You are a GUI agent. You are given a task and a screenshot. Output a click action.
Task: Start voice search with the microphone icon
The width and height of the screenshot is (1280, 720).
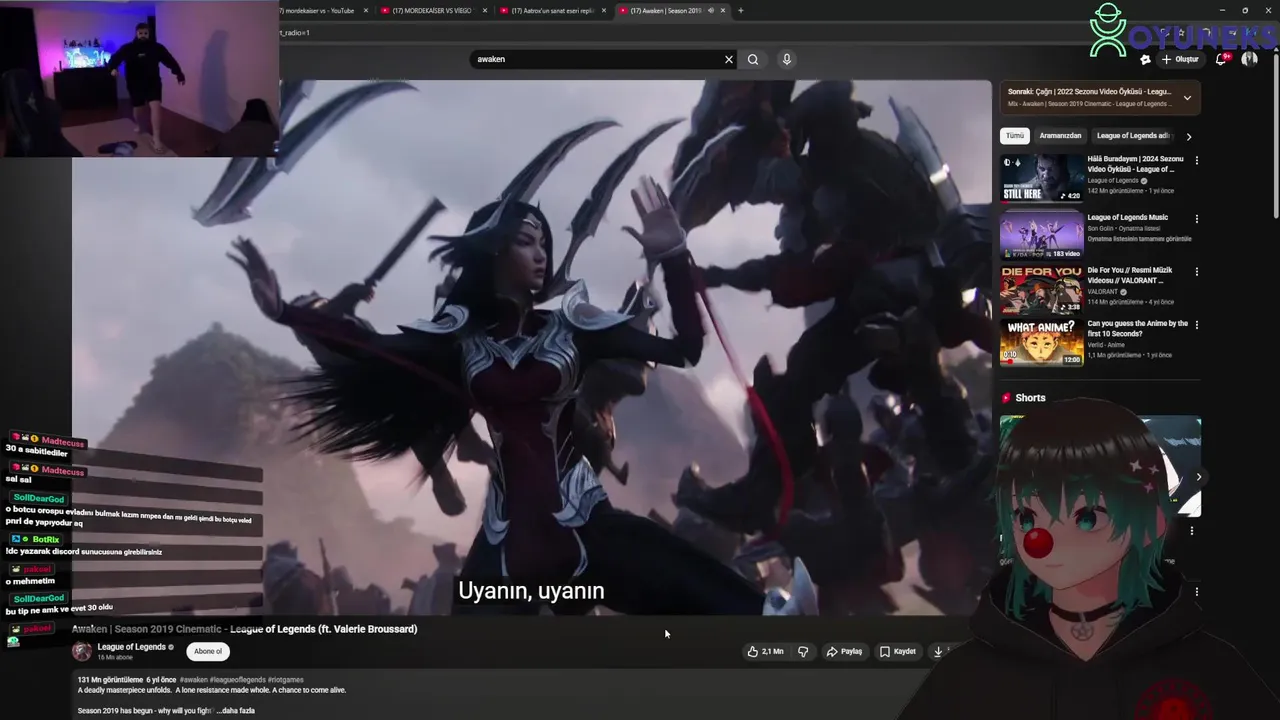787,59
